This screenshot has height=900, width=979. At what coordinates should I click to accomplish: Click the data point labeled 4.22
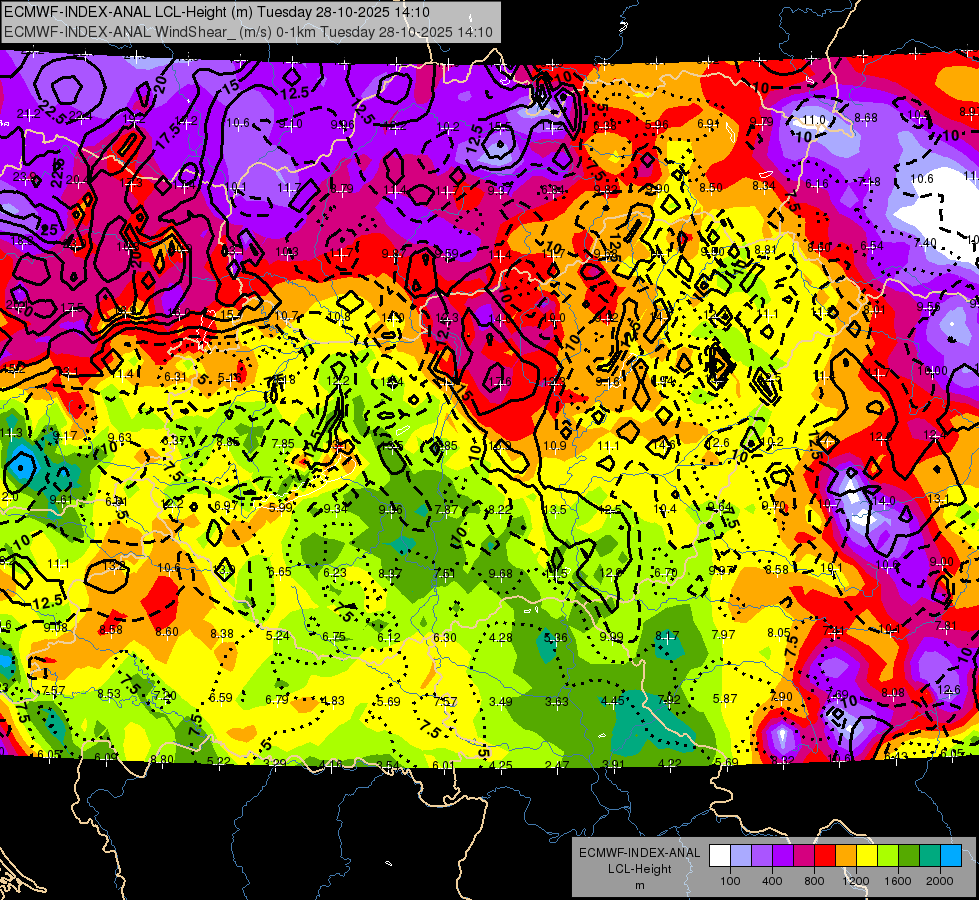[x=670, y=763]
